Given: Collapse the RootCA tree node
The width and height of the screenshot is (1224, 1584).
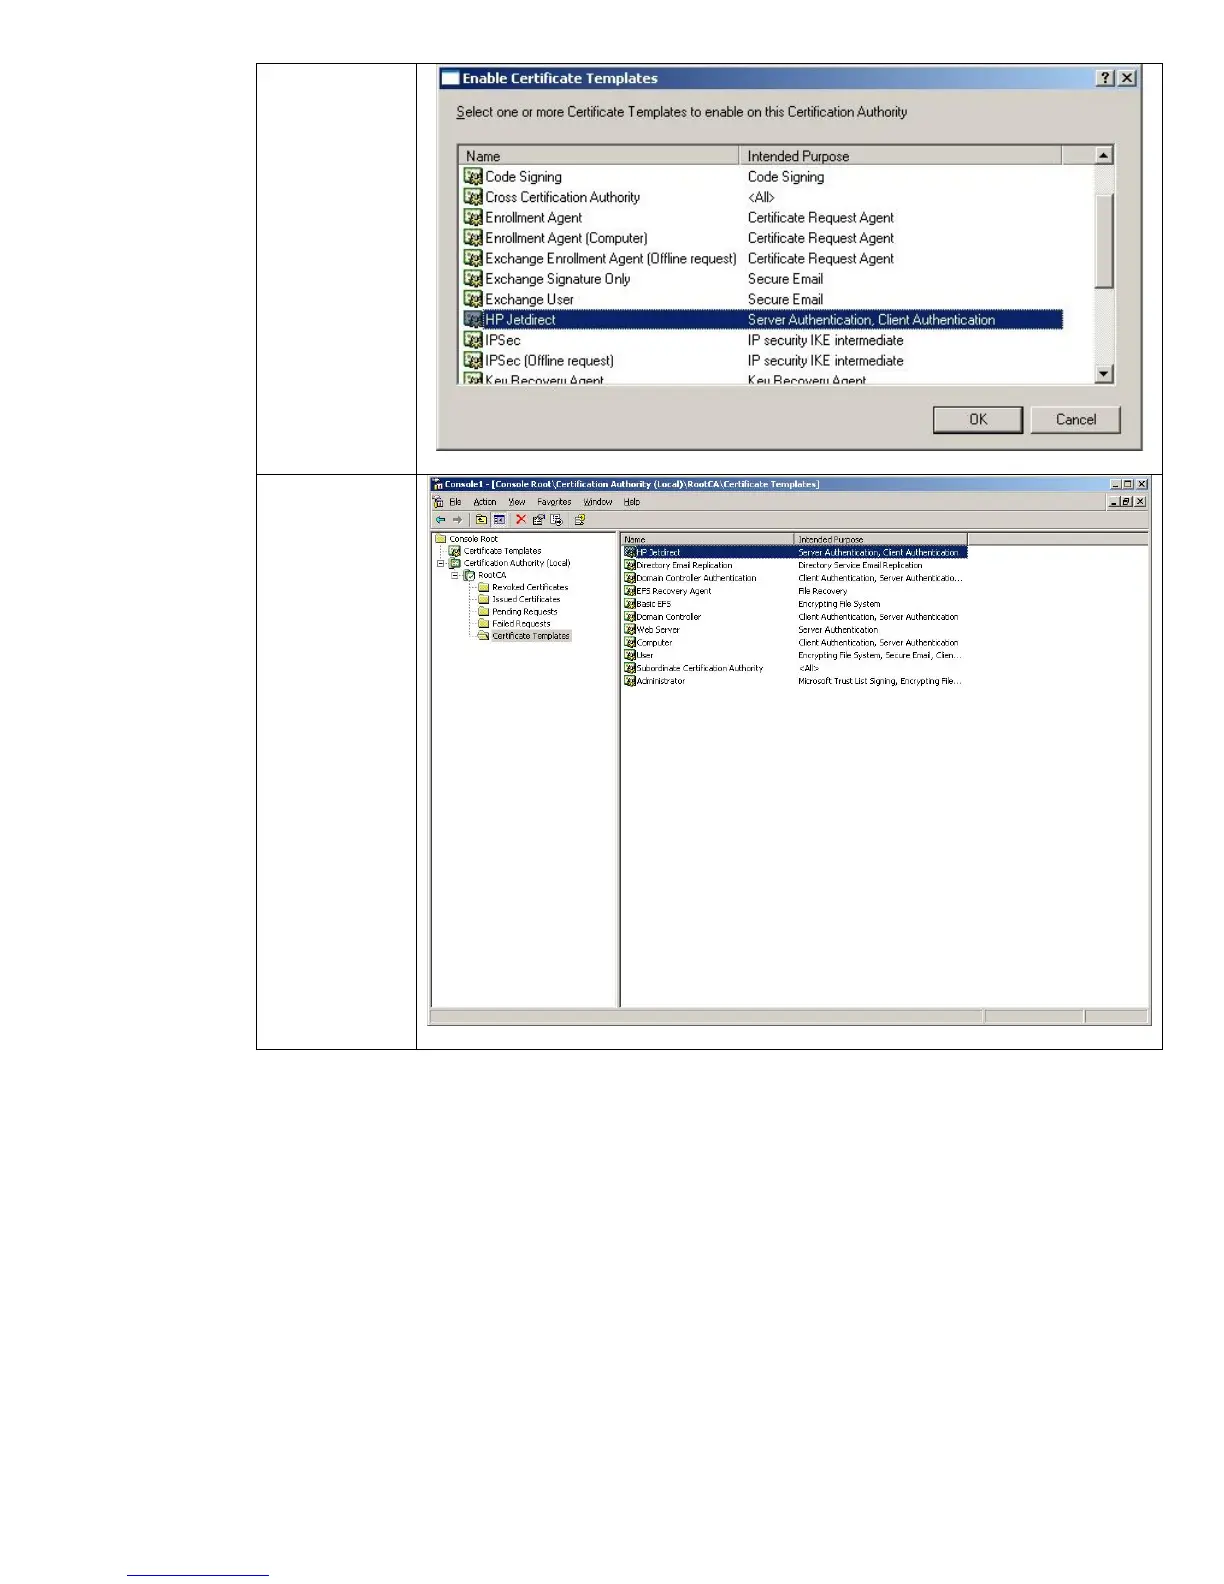Looking at the screenshot, I should (455, 575).
